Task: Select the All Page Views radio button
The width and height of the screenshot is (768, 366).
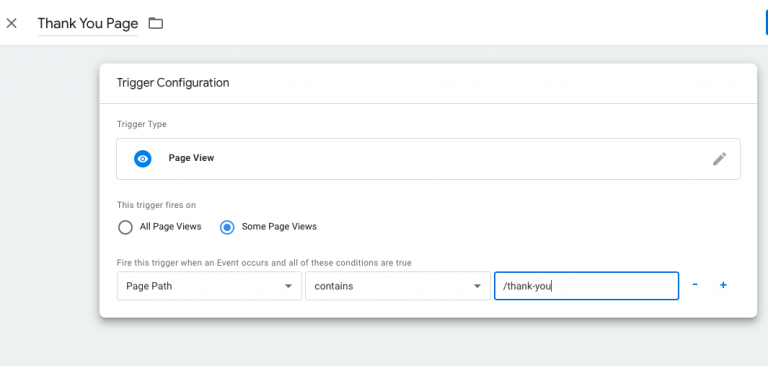Action: click(x=125, y=227)
